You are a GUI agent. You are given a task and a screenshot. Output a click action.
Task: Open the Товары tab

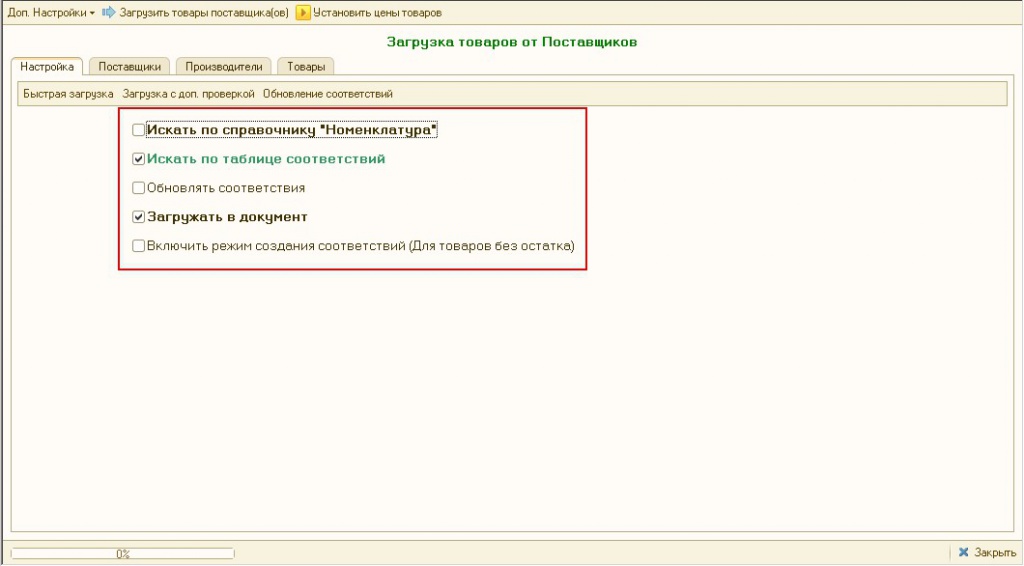tap(306, 67)
